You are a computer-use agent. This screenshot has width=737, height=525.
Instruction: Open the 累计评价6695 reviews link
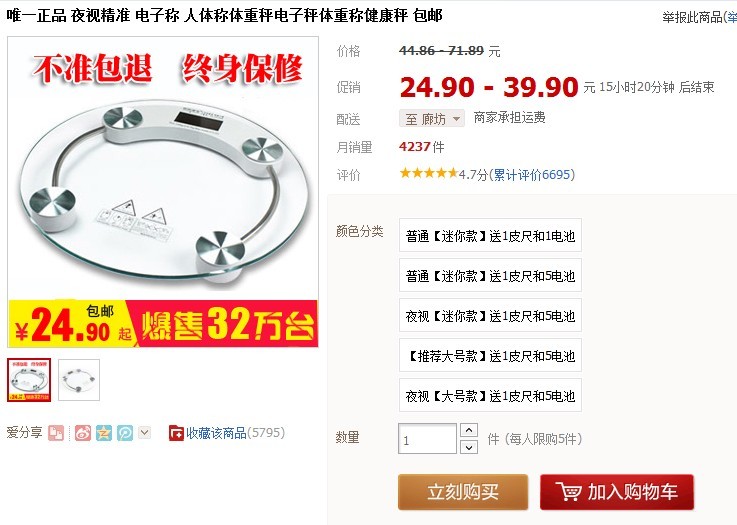[x=532, y=175]
